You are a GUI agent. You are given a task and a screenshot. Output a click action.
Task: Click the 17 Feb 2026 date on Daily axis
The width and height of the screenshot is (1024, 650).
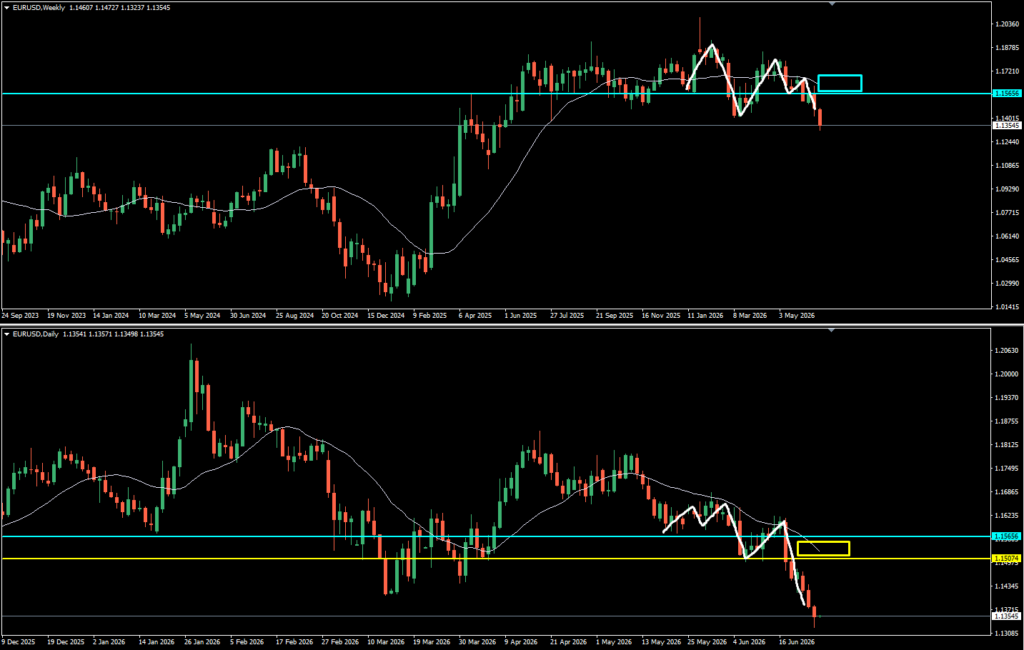click(x=294, y=642)
